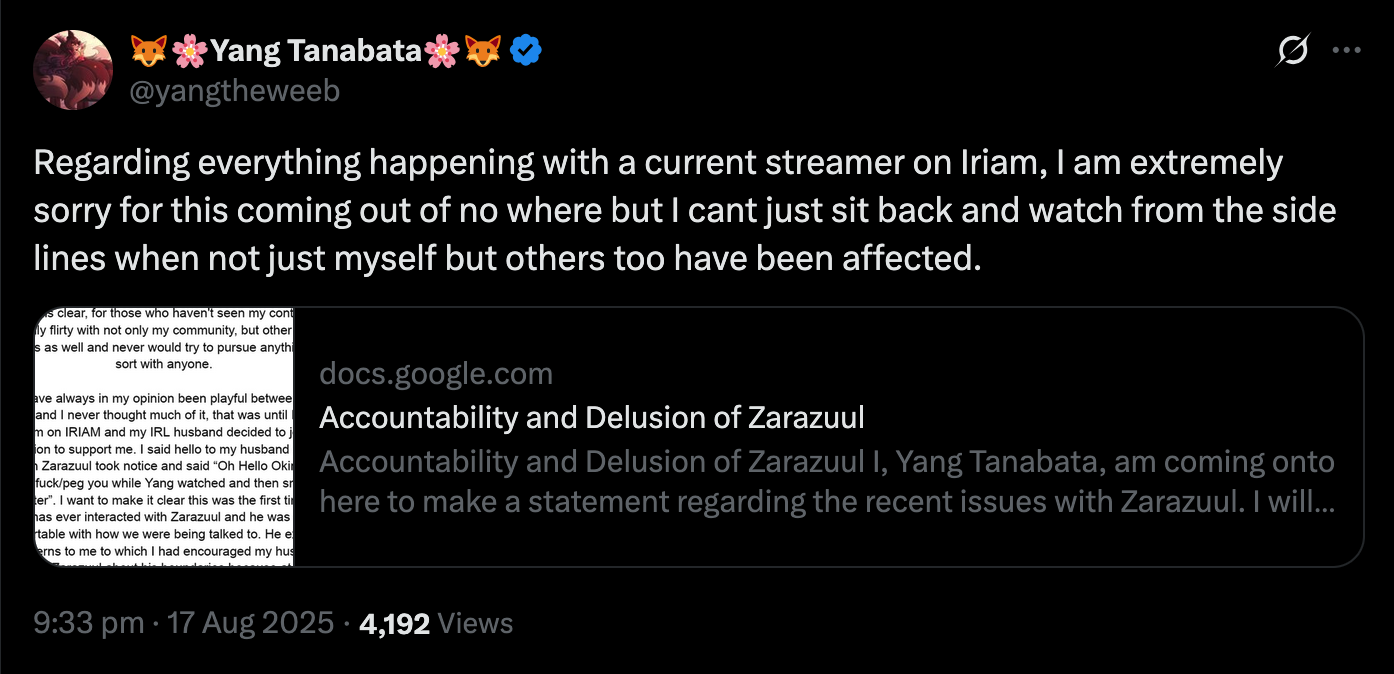Image resolution: width=1394 pixels, height=674 pixels.
Task: Click the fox emoji before the display name
Action: coord(148,49)
